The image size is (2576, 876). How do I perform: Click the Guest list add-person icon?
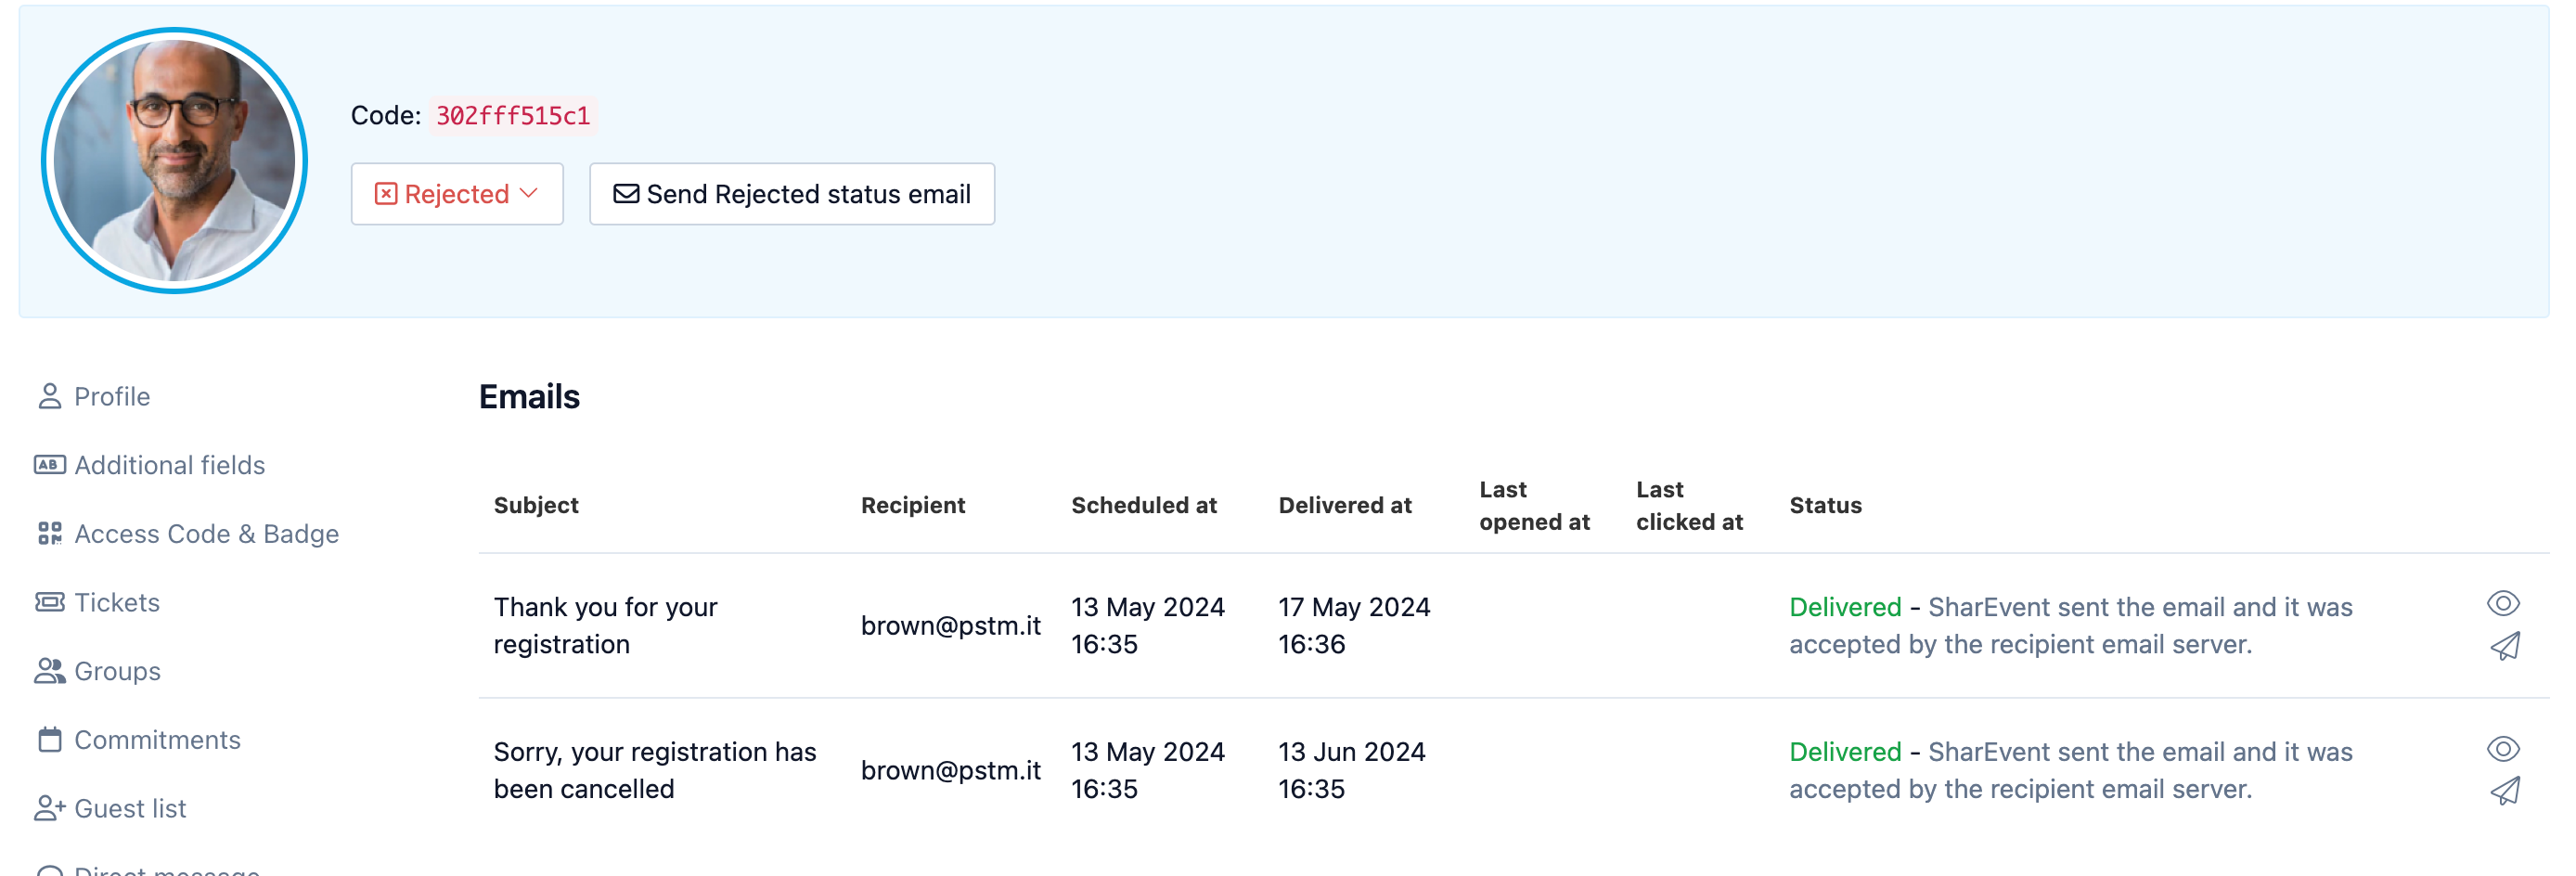pos(49,808)
